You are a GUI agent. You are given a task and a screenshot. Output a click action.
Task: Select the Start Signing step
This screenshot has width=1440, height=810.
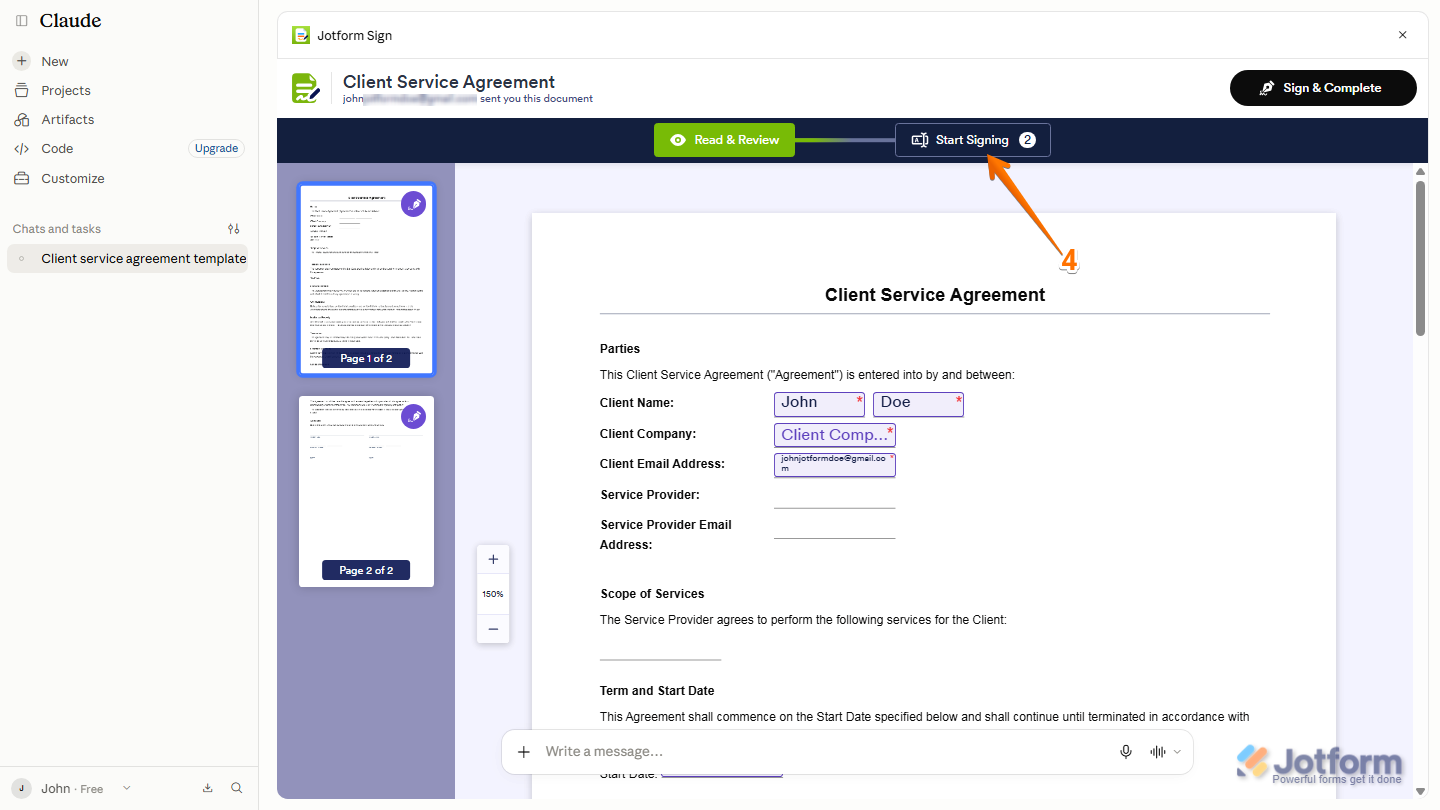tap(972, 140)
